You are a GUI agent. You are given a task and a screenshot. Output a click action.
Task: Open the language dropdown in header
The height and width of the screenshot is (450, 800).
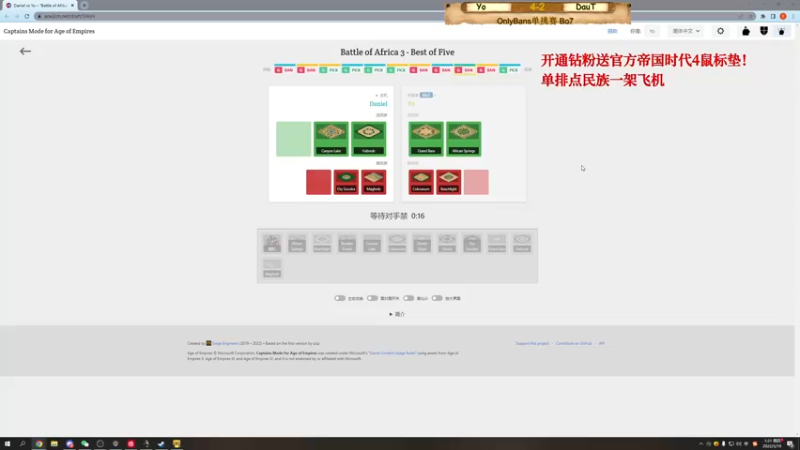[686, 31]
